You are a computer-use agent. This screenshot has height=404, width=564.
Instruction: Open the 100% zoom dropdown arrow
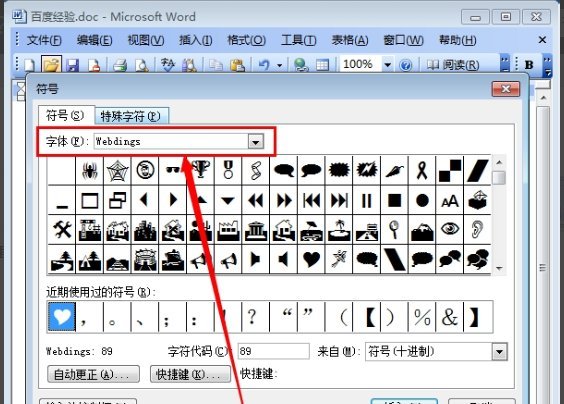click(387, 65)
